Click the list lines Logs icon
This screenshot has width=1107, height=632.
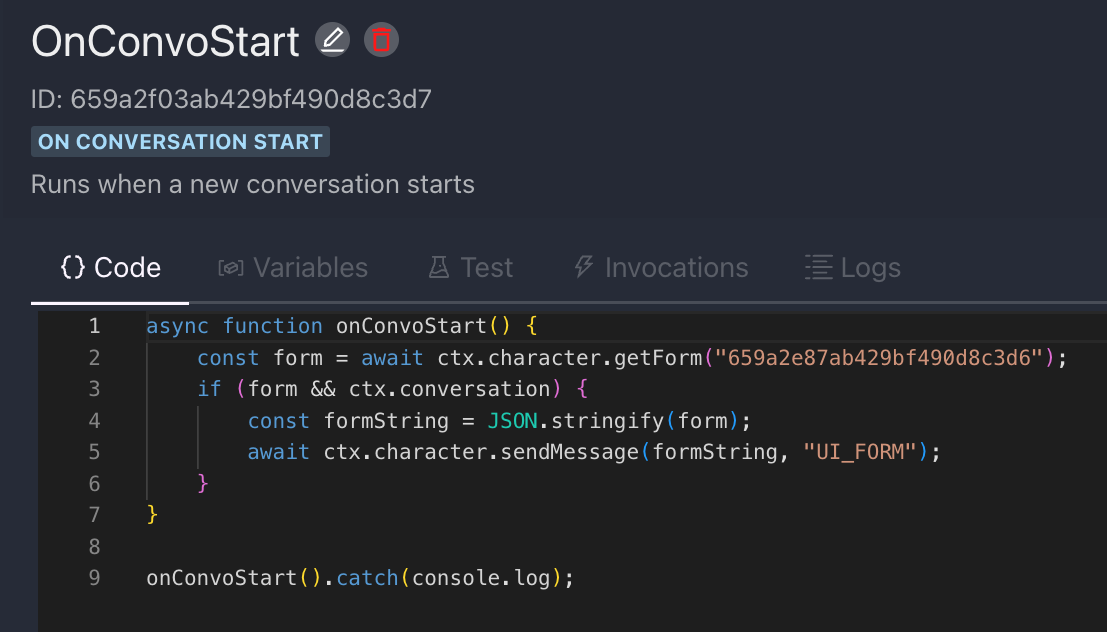(x=819, y=268)
